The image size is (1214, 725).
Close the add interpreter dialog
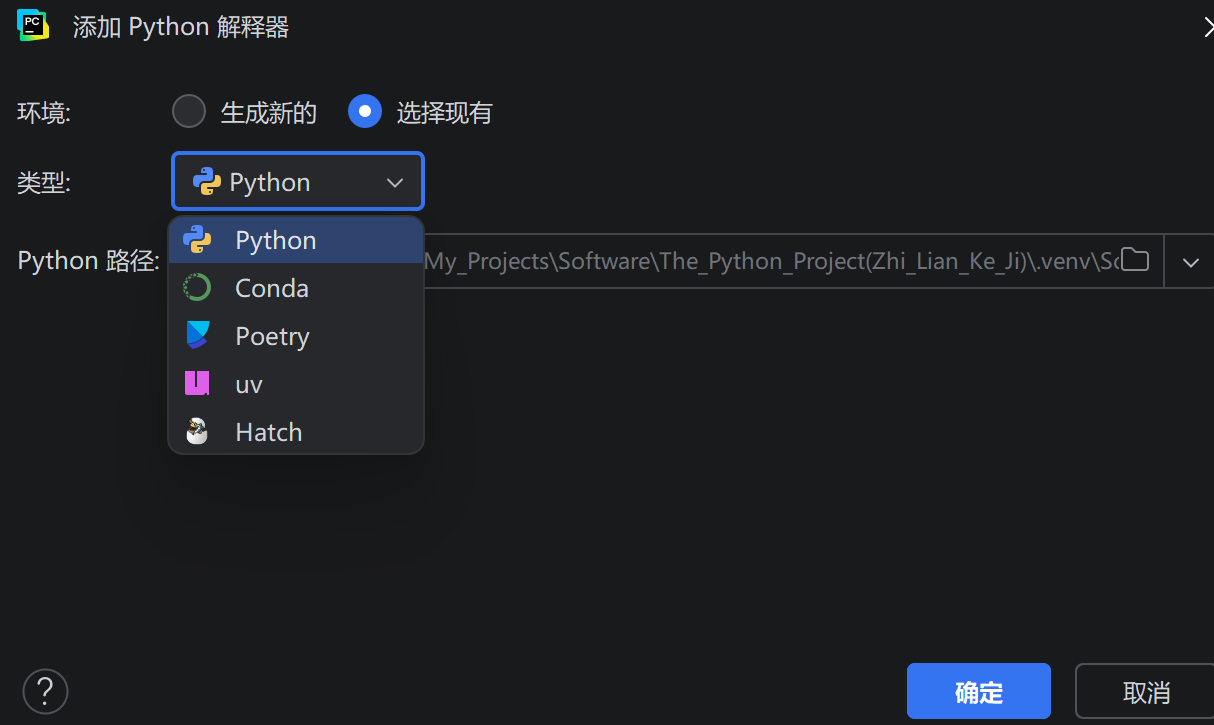point(1208,27)
